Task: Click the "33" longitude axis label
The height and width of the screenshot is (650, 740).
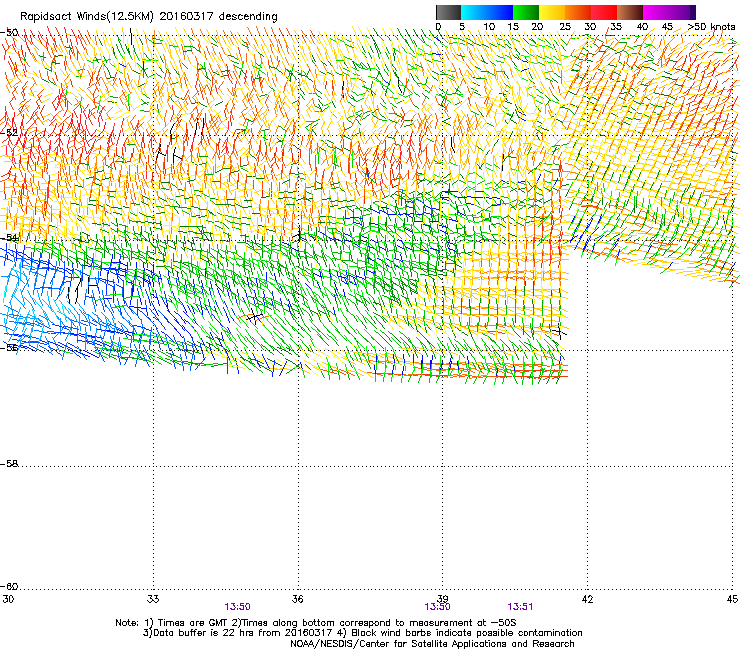Action: (x=153, y=599)
